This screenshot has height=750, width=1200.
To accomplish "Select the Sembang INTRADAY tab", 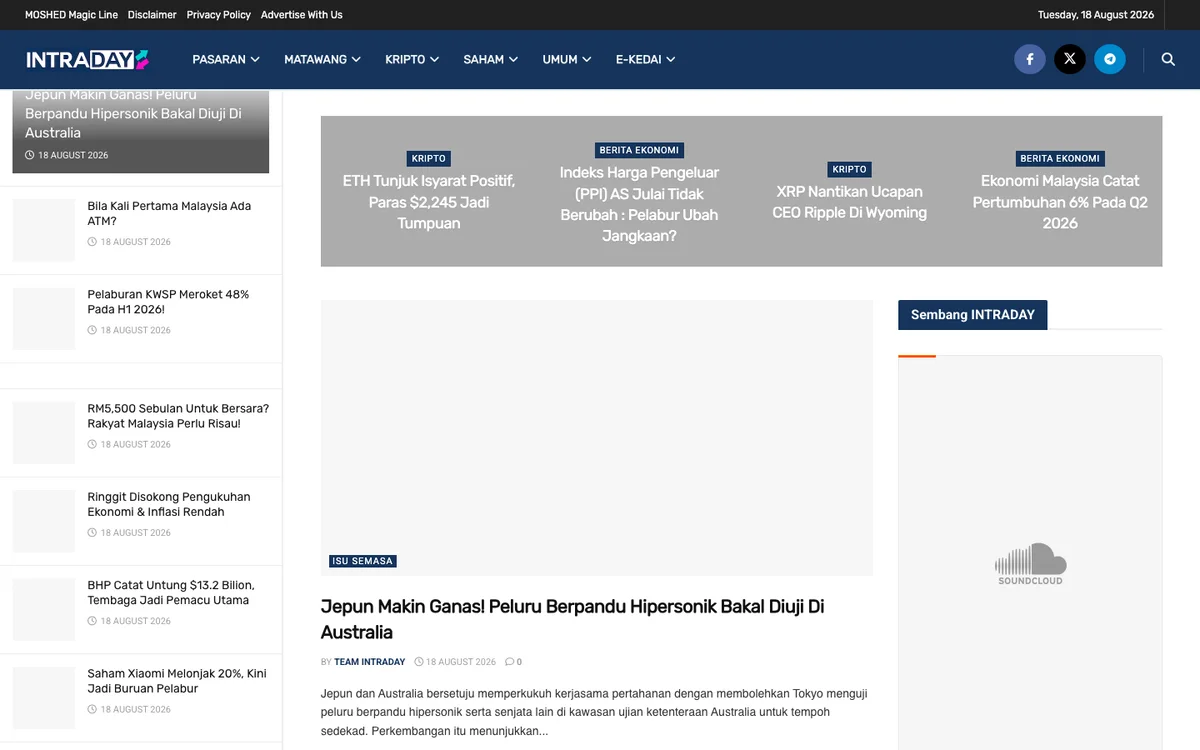I will (972, 314).
